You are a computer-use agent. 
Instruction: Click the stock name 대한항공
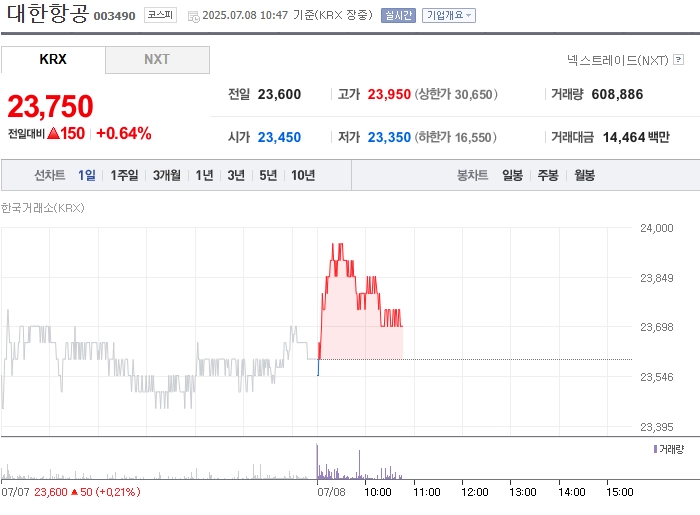[x=48, y=13]
